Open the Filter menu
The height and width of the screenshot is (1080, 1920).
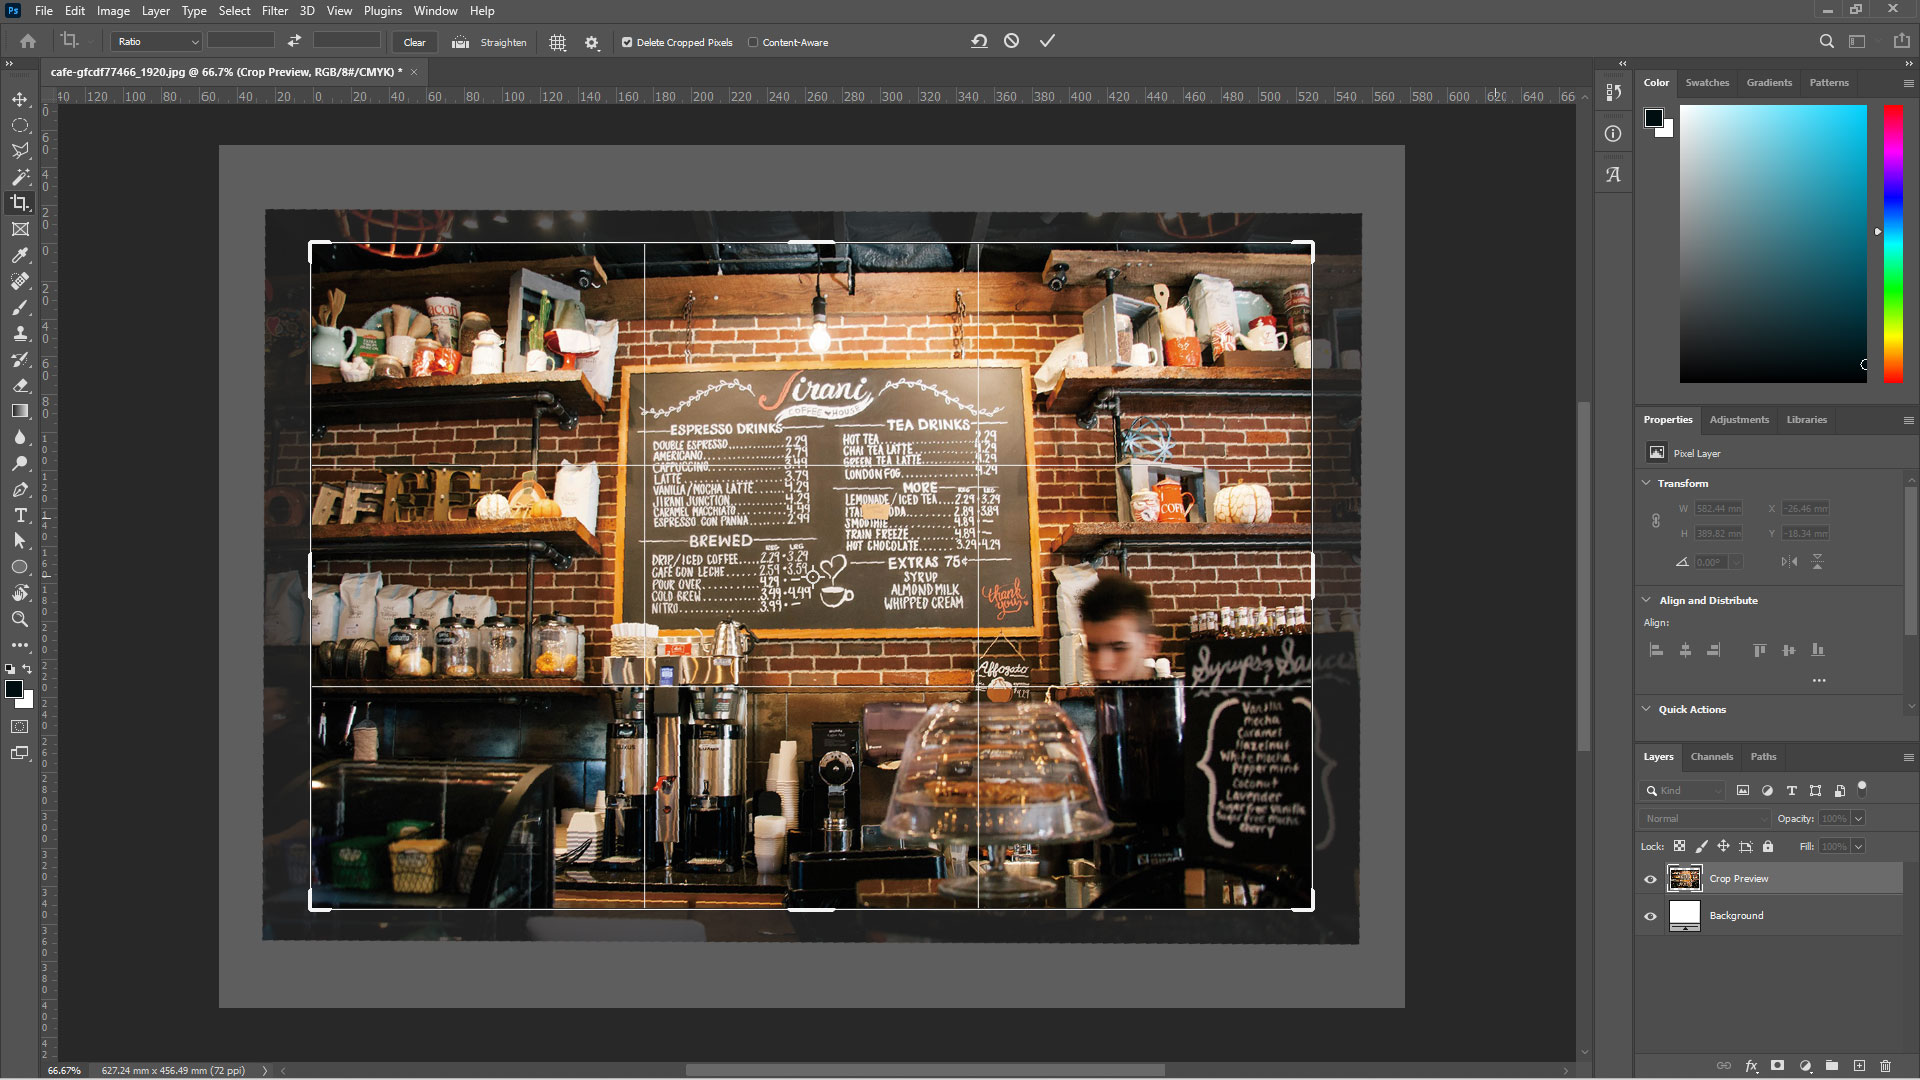pos(274,11)
